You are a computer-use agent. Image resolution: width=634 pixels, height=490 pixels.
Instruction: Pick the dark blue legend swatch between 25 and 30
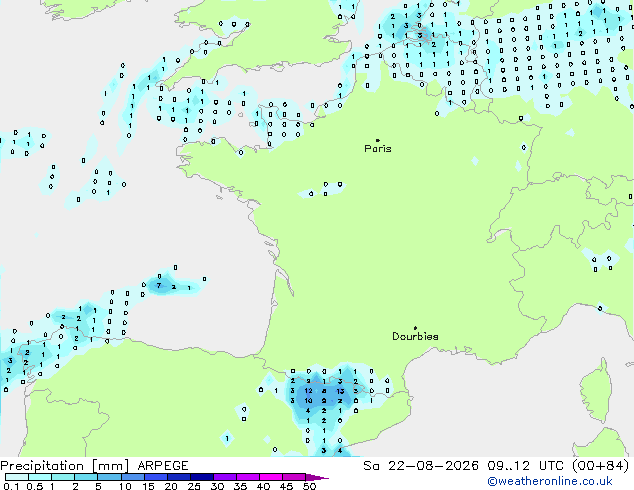[x=202, y=477]
